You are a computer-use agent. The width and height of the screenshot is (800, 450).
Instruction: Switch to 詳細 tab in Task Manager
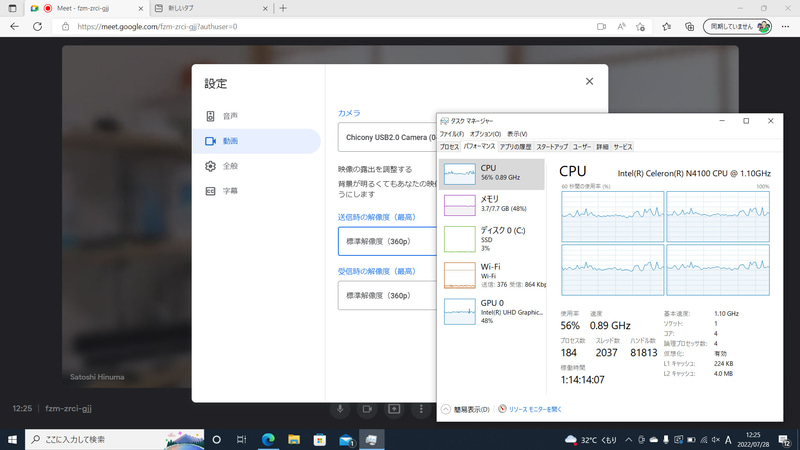[x=603, y=147]
